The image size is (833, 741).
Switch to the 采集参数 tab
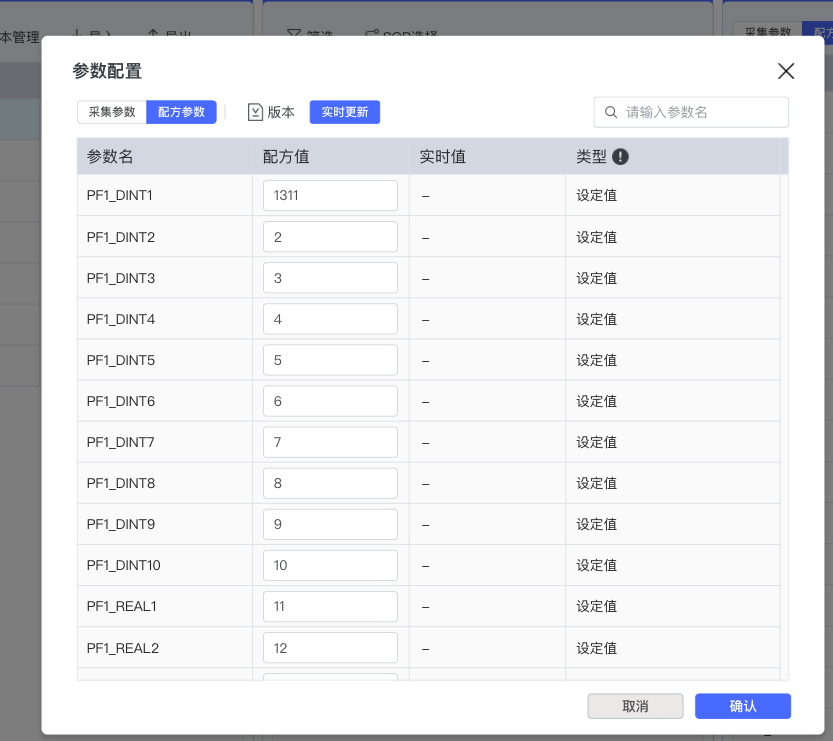click(x=112, y=112)
